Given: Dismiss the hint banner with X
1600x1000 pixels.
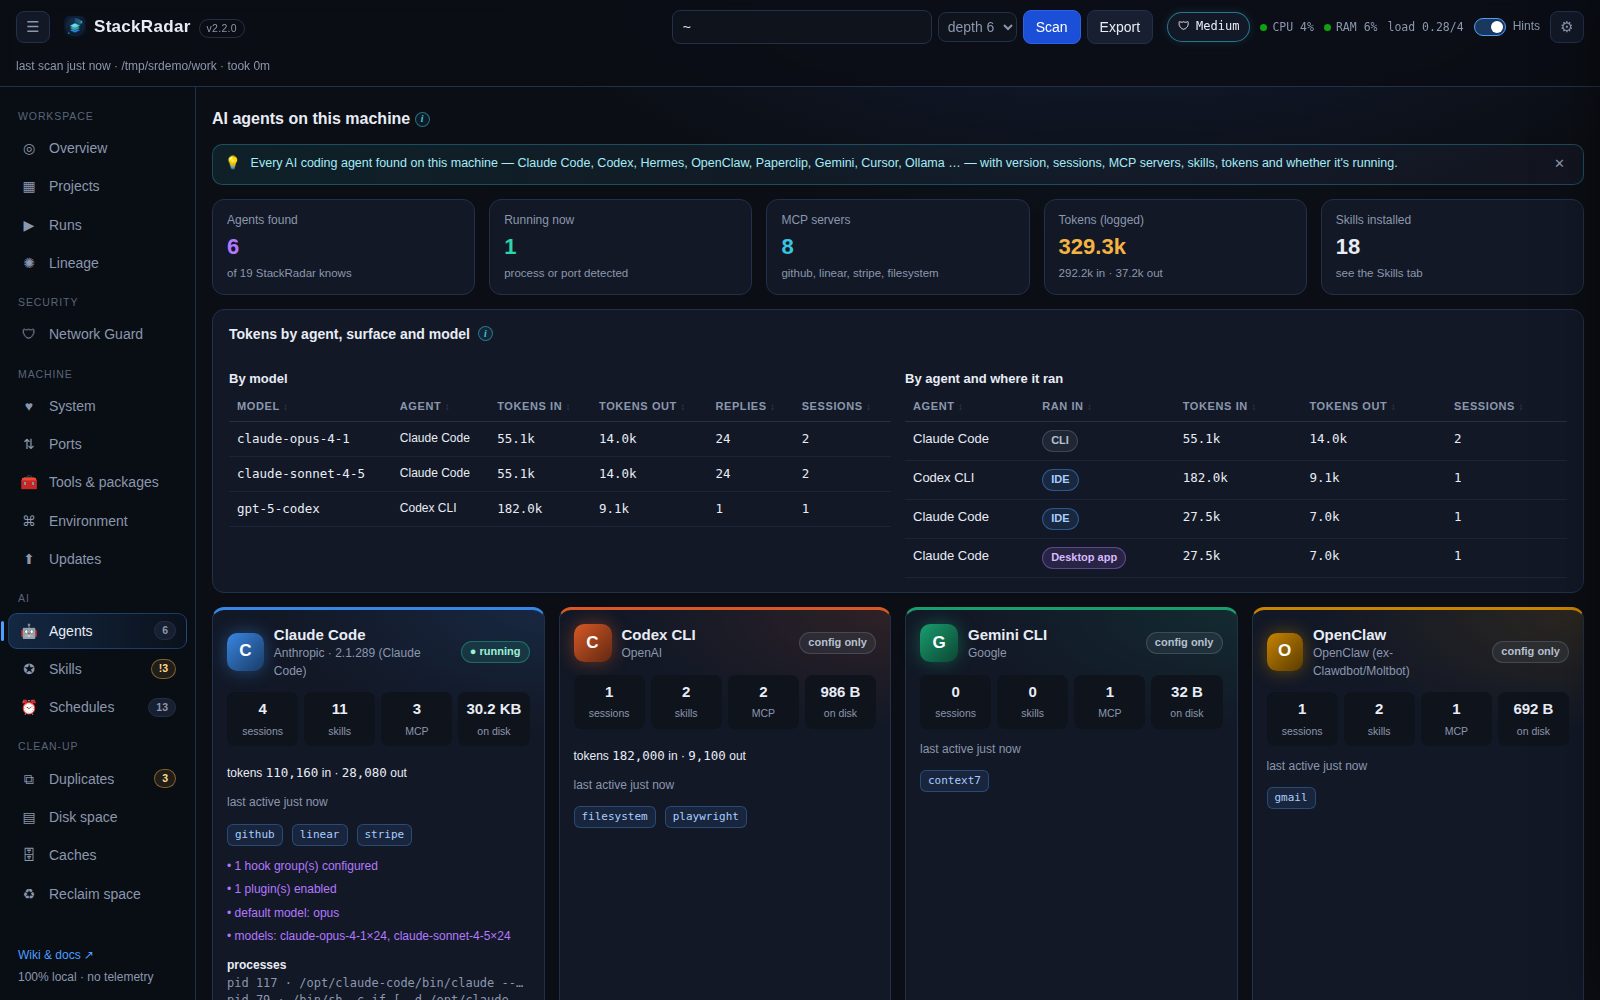Looking at the screenshot, I should [x=1559, y=163].
